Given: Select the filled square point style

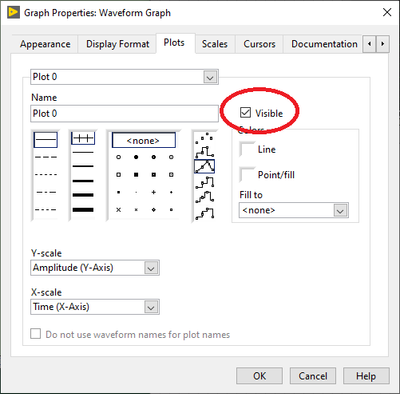Looking at the screenshot, I should 136,174.
